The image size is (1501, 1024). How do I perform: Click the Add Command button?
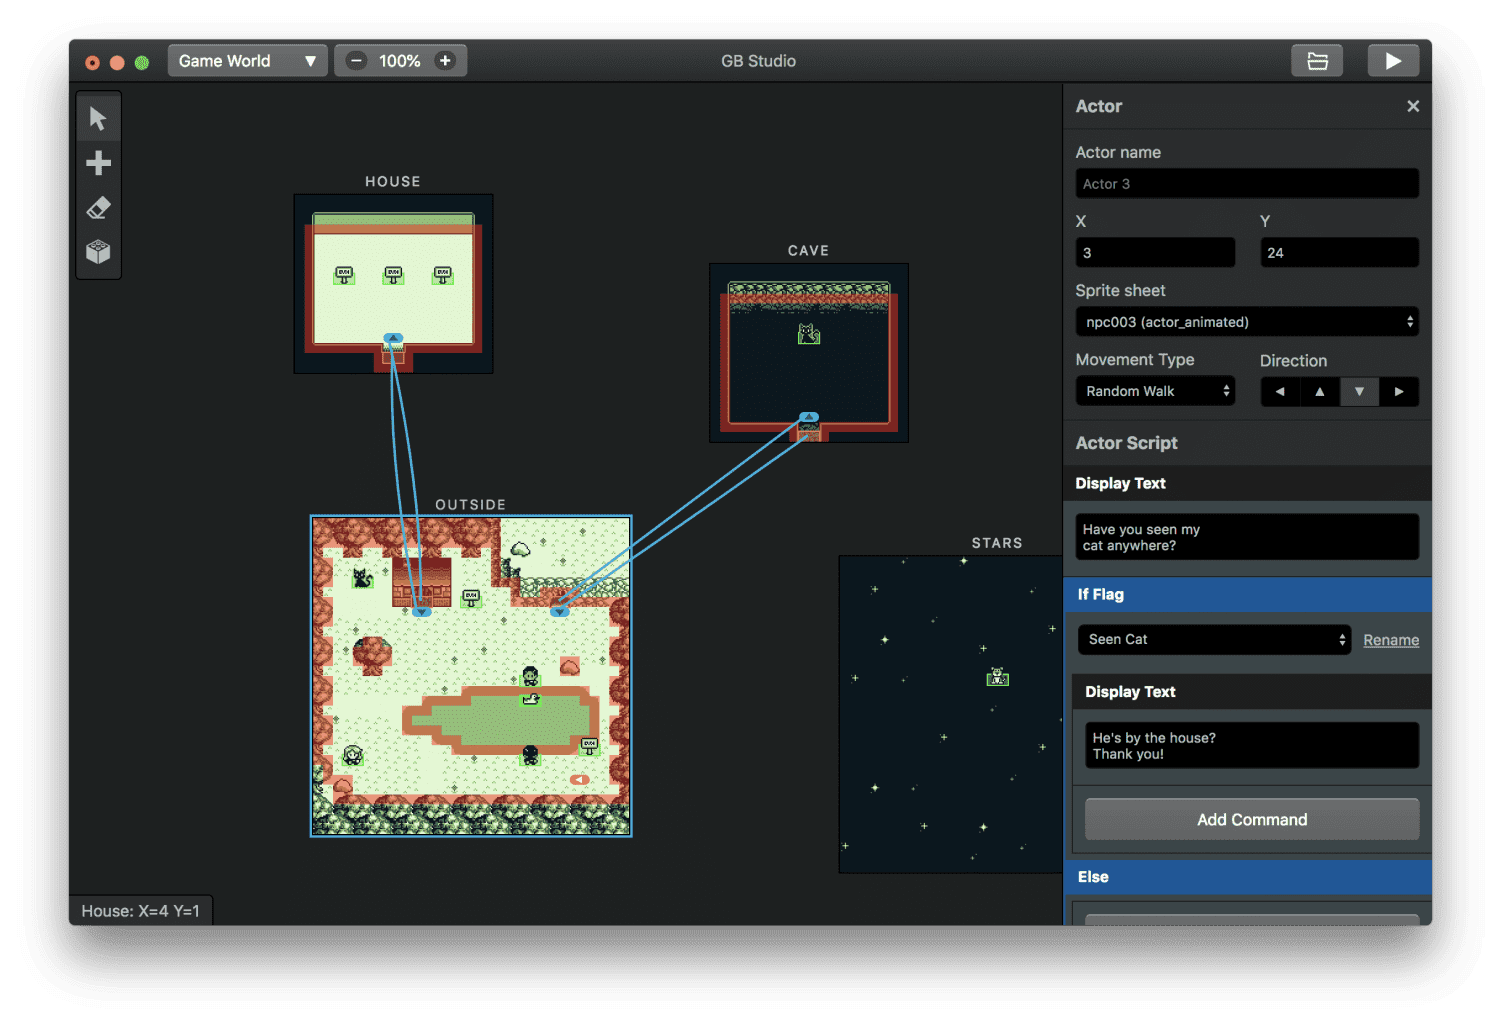pyautogui.click(x=1252, y=820)
